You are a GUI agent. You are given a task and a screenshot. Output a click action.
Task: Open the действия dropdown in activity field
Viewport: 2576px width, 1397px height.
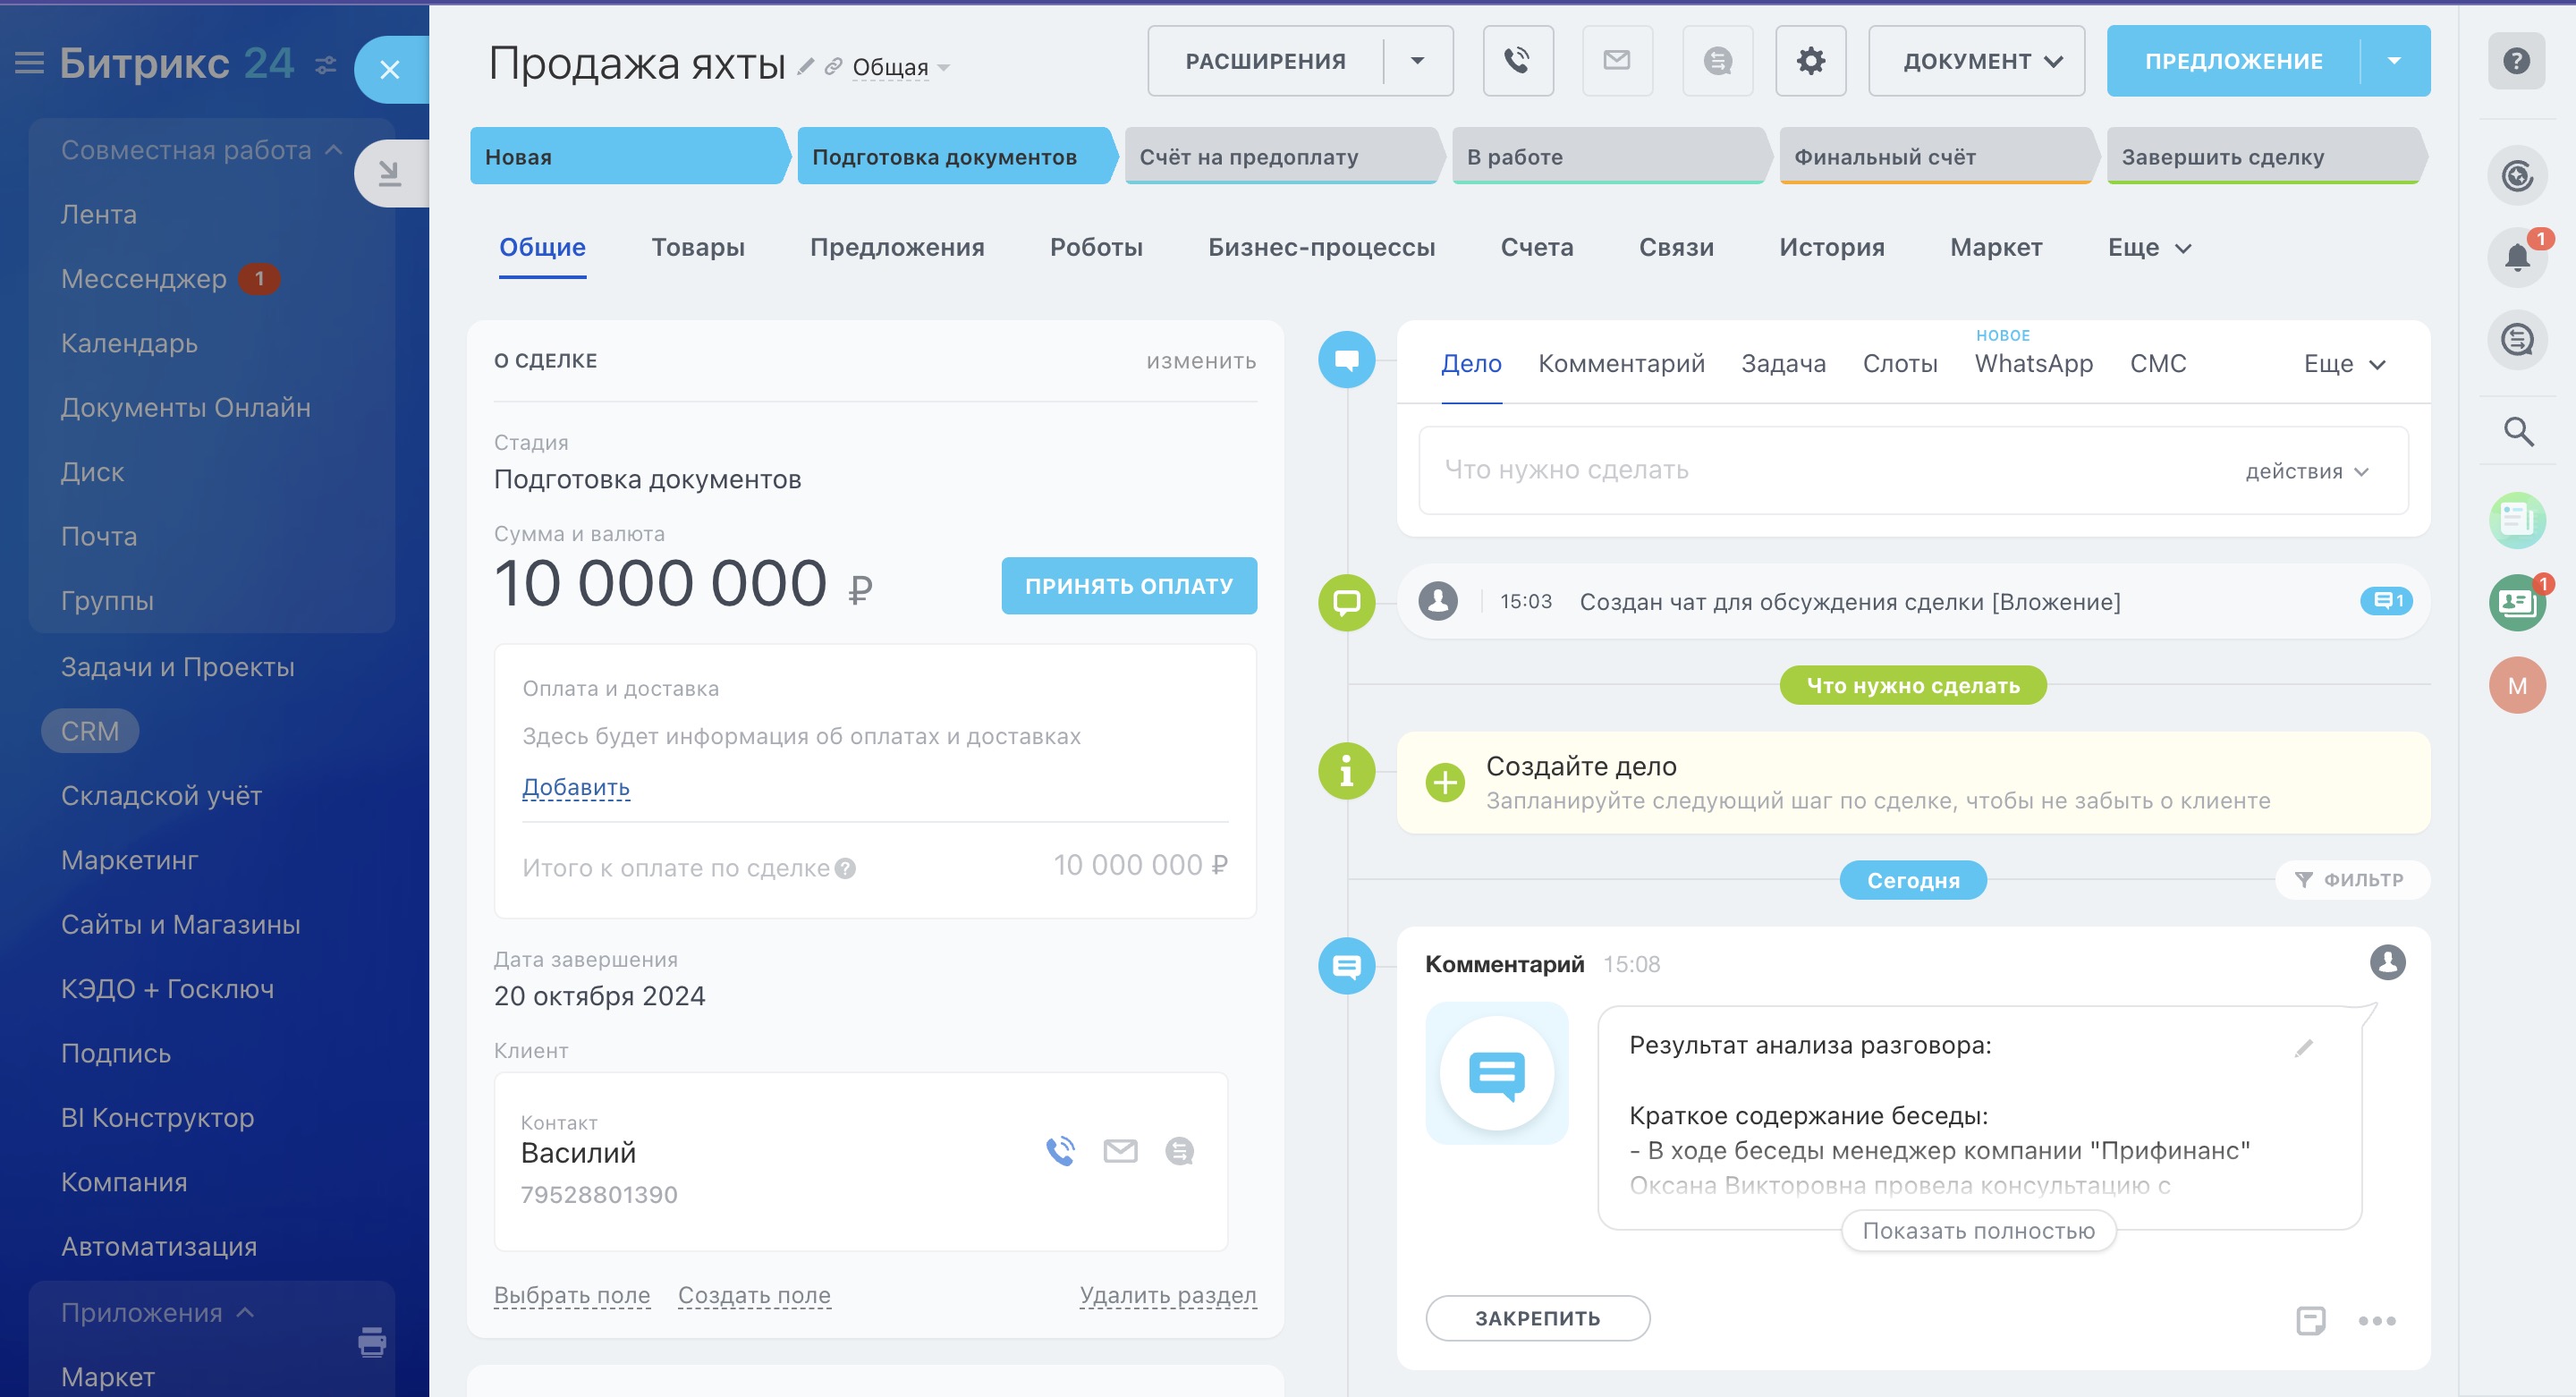click(x=2307, y=472)
